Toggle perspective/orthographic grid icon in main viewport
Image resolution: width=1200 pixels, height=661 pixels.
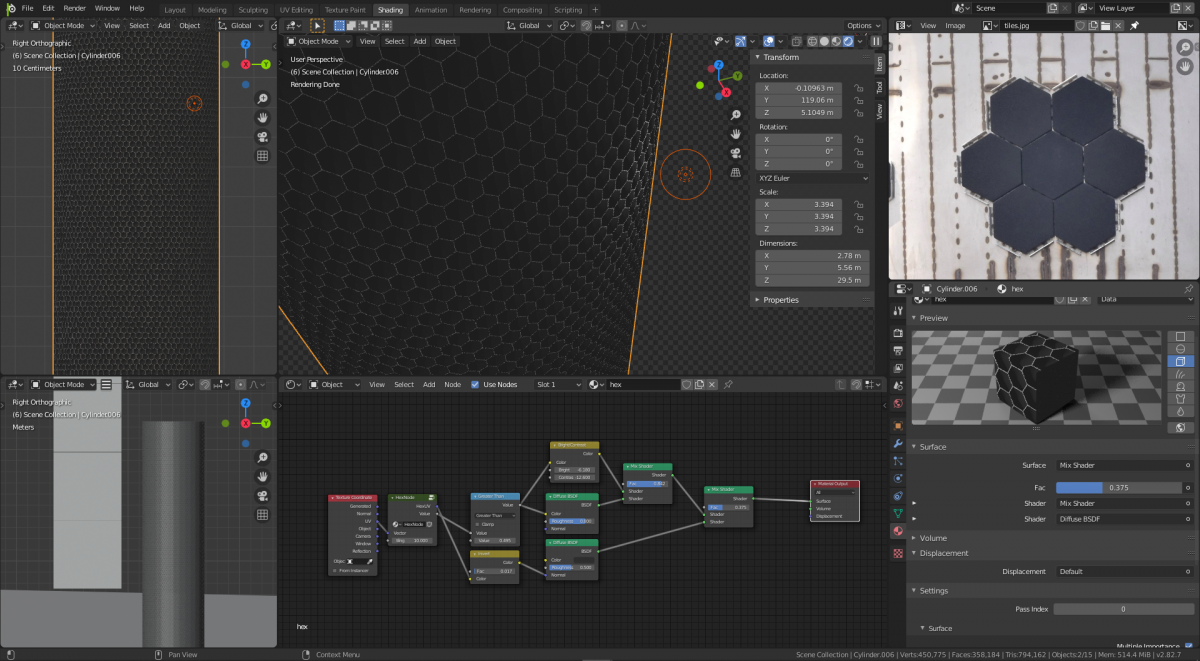pos(735,172)
